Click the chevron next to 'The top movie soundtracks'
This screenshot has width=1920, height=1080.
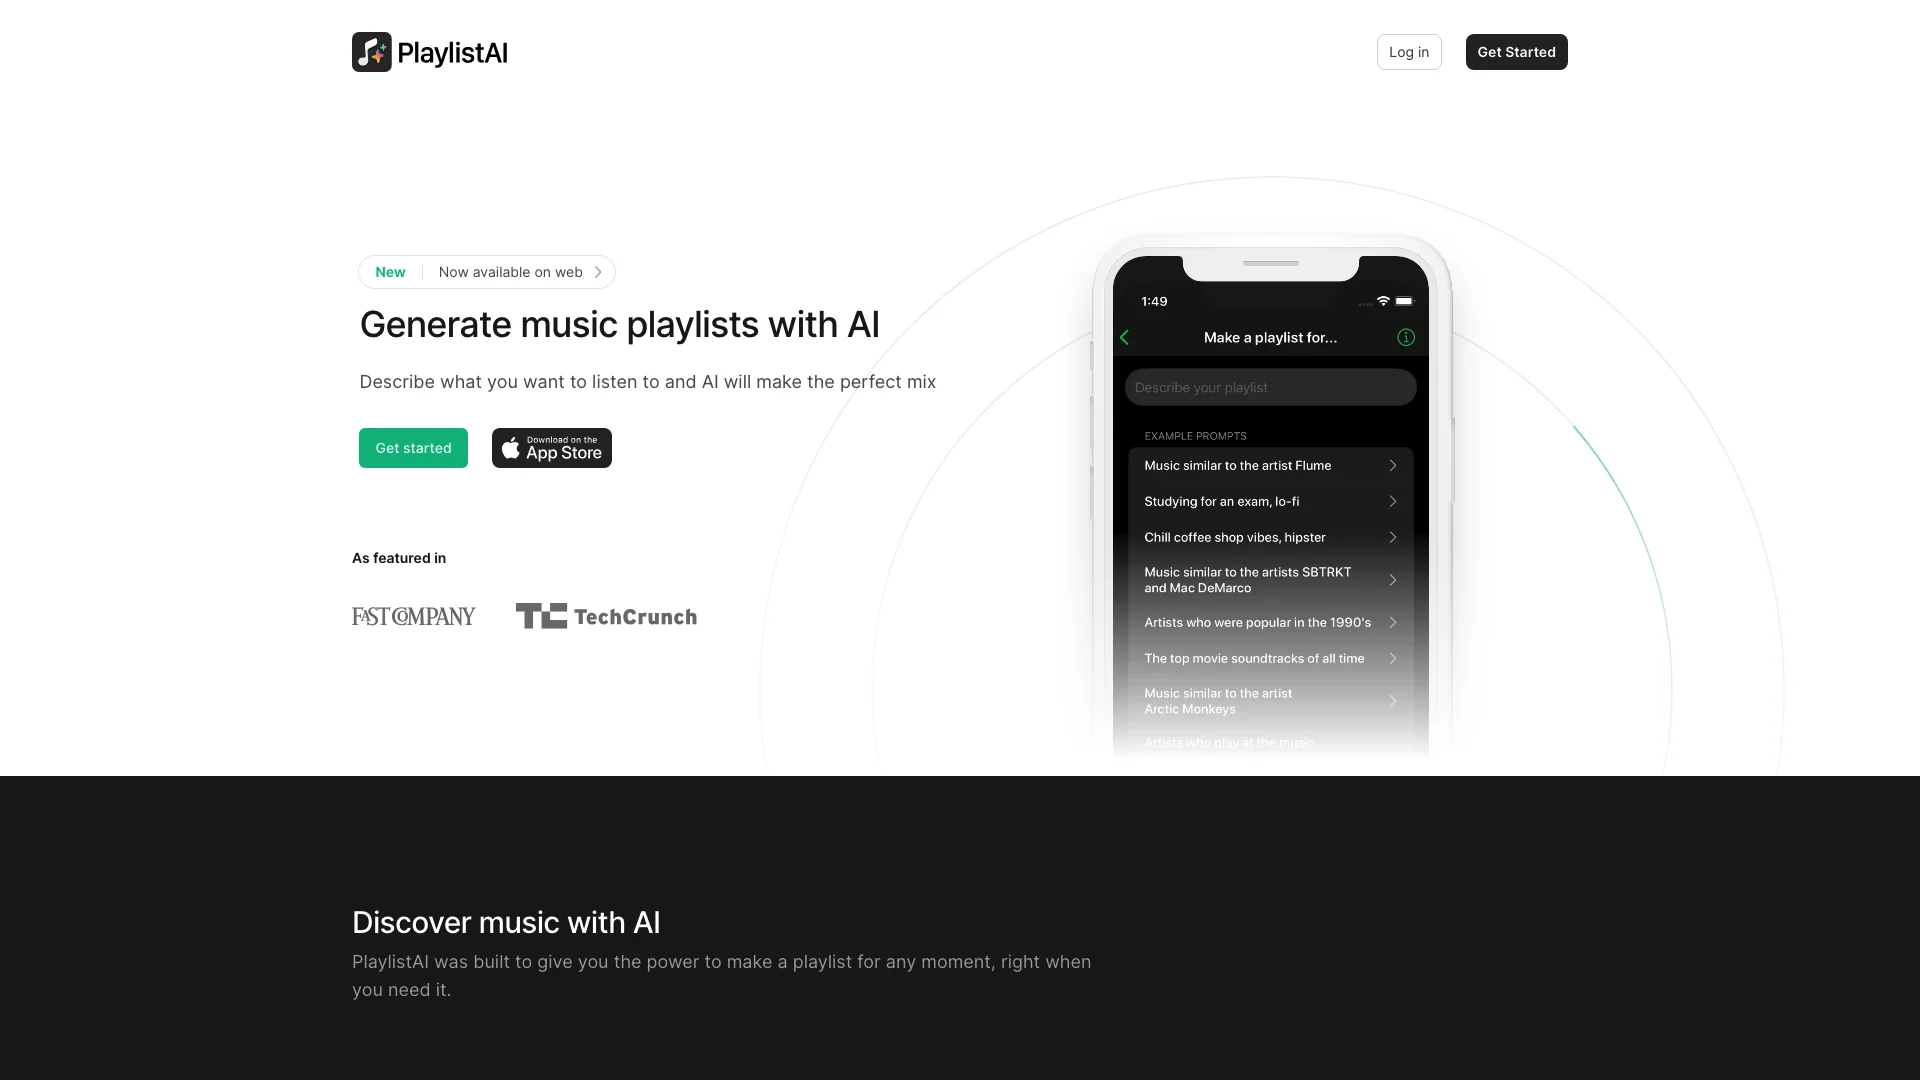pyautogui.click(x=1394, y=657)
